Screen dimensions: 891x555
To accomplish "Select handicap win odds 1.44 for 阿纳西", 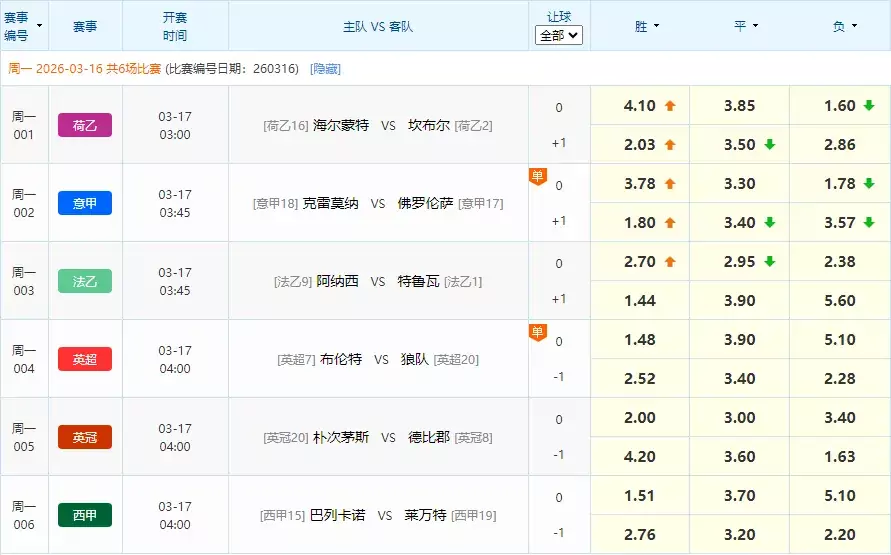I will [x=640, y=301].
